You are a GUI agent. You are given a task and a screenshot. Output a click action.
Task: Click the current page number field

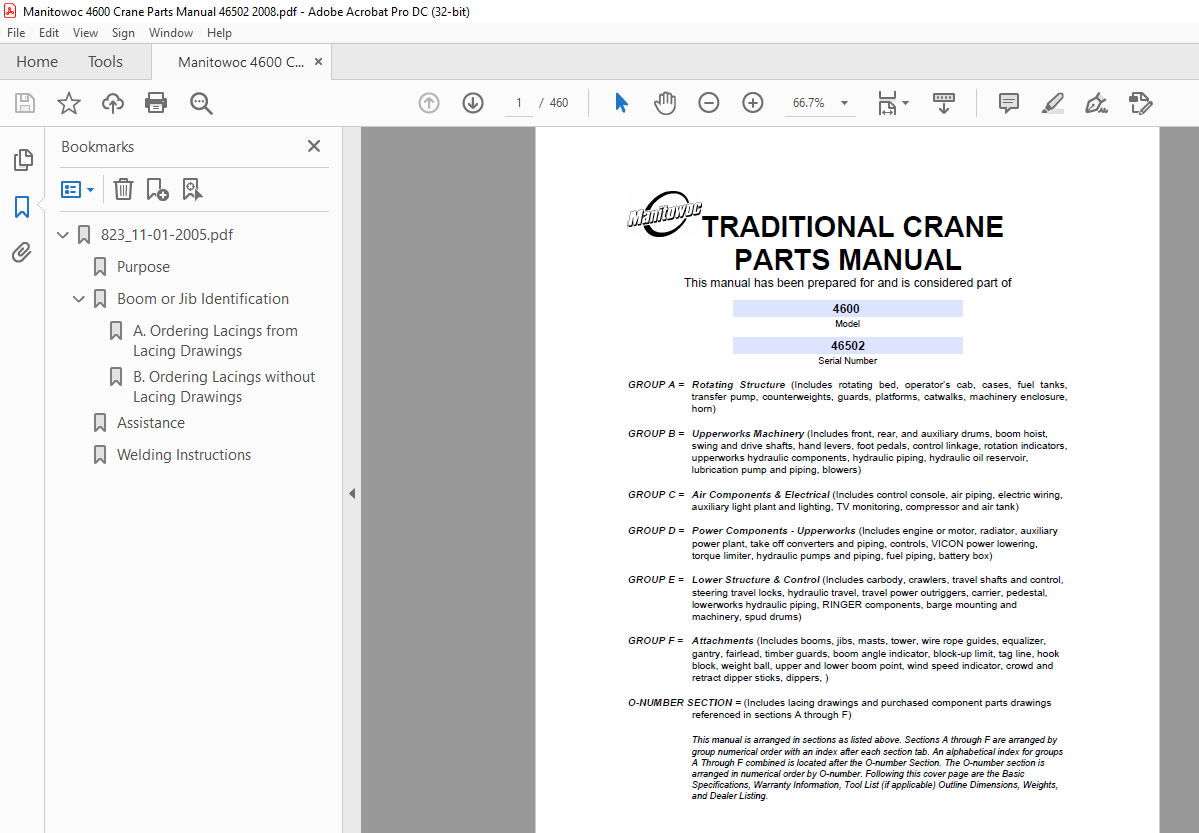tap(518, 103)
